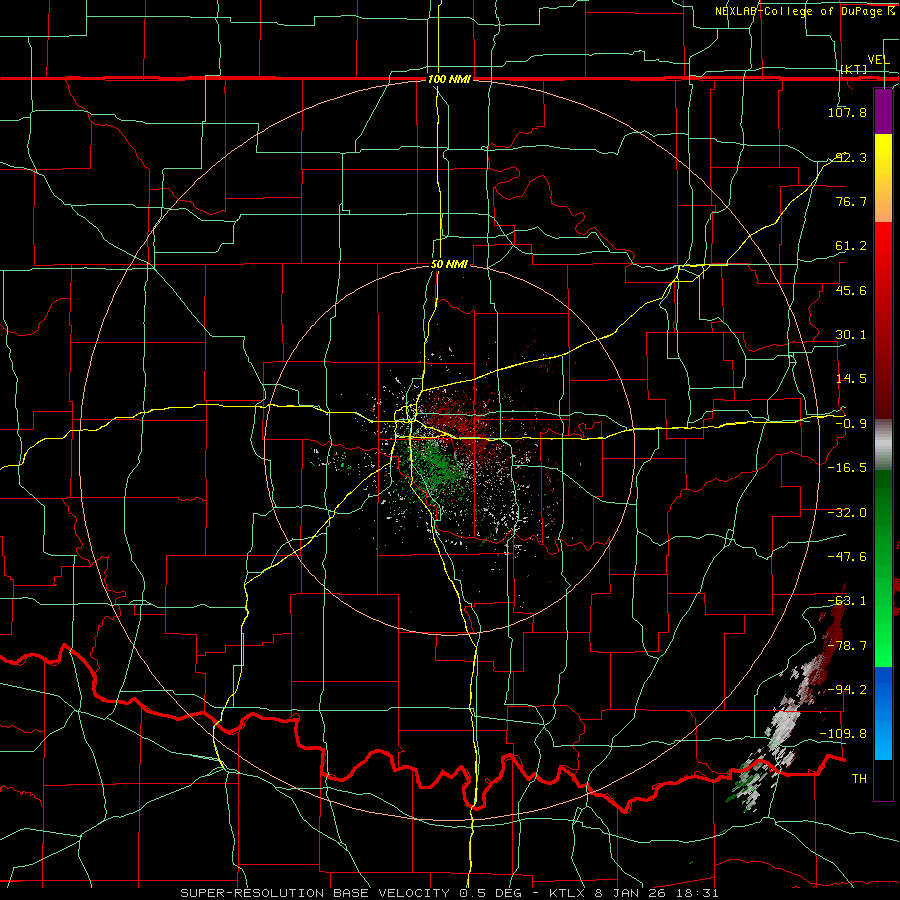Click the 45.6 velocity scale value
Screen dimensions: 900x900
pos(850,290)
